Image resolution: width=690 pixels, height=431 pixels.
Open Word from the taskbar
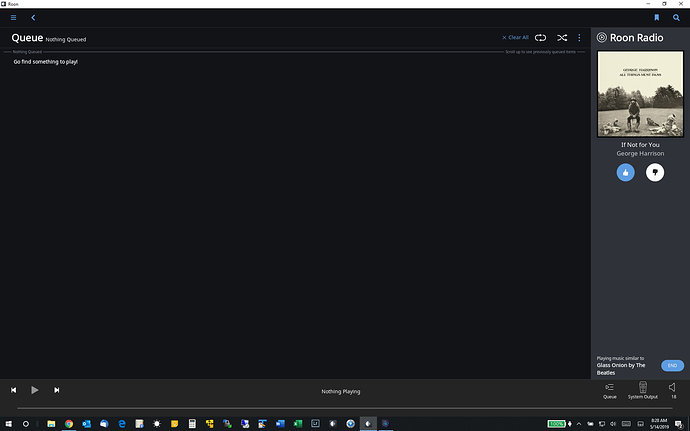click(x=280, y=424)
